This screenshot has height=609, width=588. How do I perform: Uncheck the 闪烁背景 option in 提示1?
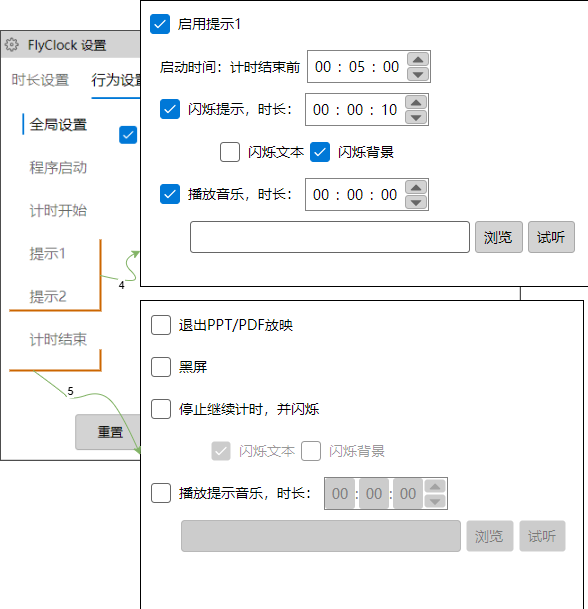pyautogui.click(x=320, y=152)
